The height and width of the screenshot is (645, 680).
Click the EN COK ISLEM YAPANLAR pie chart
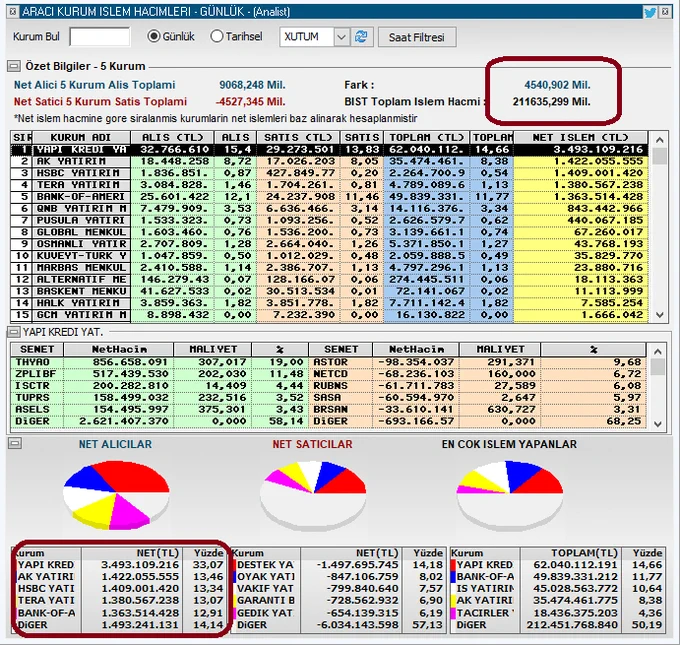click(510, 495)
